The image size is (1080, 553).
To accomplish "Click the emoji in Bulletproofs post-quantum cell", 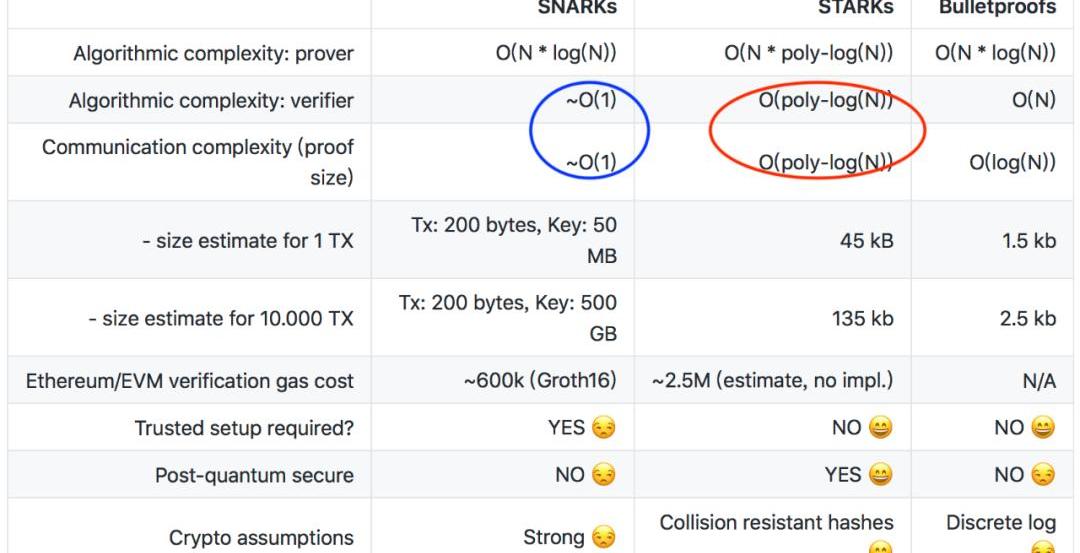I will [x=1043, y=476].
